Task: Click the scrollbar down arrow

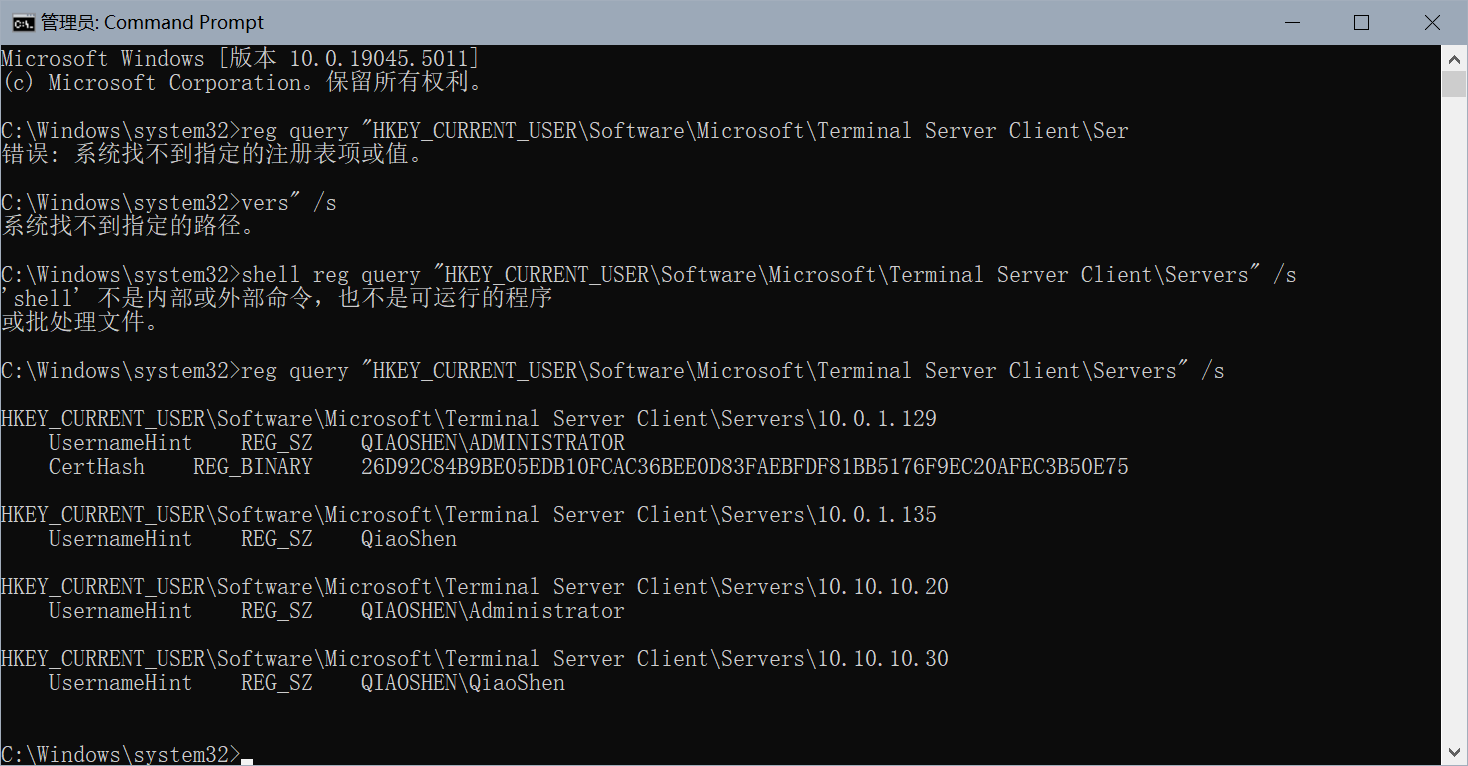Action: [1454, 752]
